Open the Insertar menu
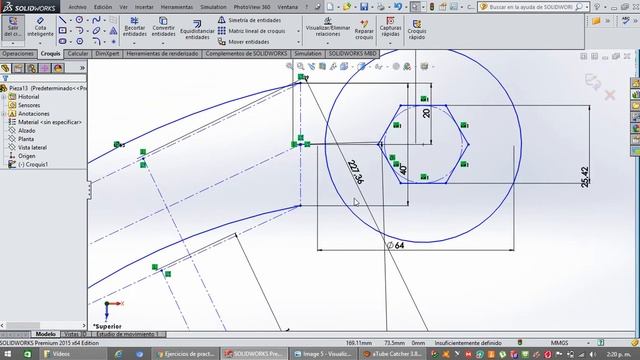 [144, 7]
